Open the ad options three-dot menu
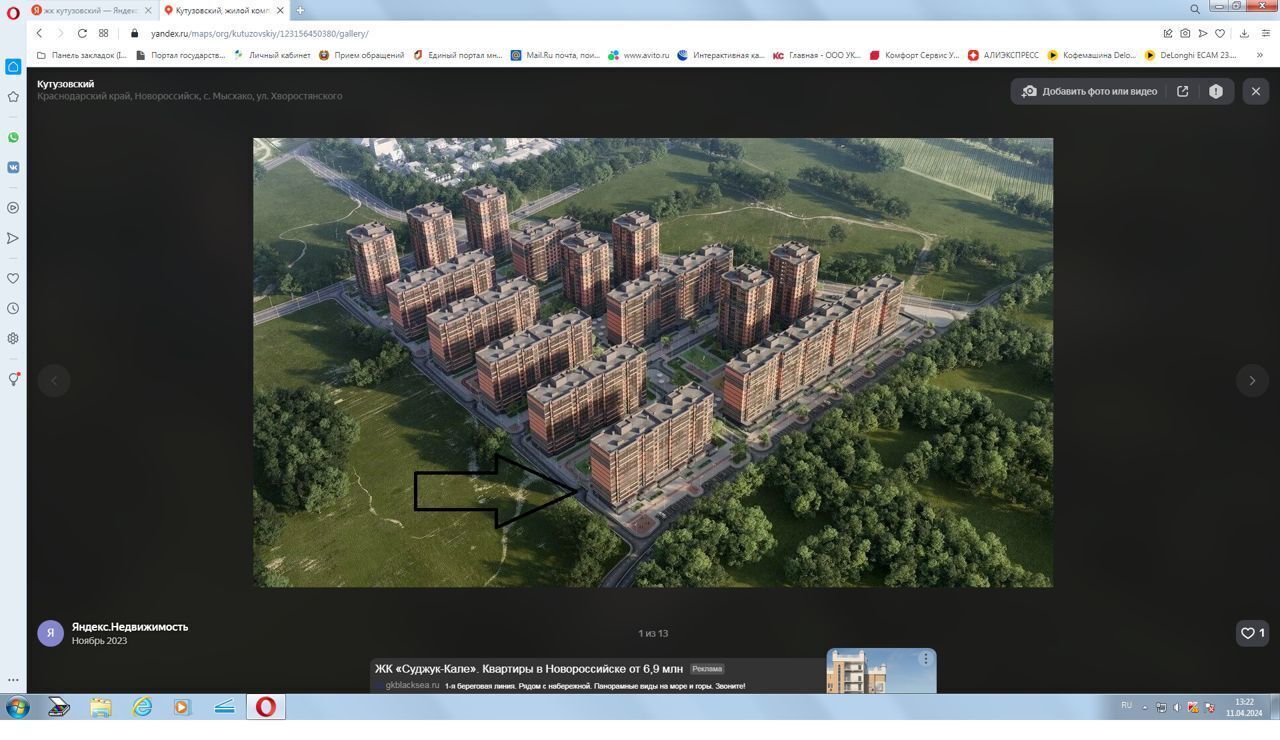 click(x=925, y=658)
